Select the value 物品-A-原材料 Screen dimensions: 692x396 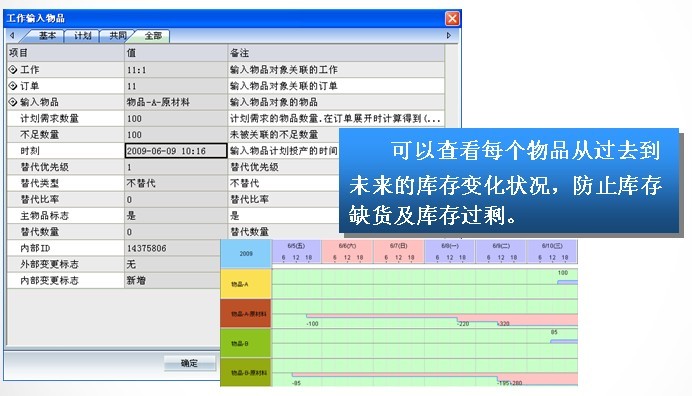pos(176,102)
